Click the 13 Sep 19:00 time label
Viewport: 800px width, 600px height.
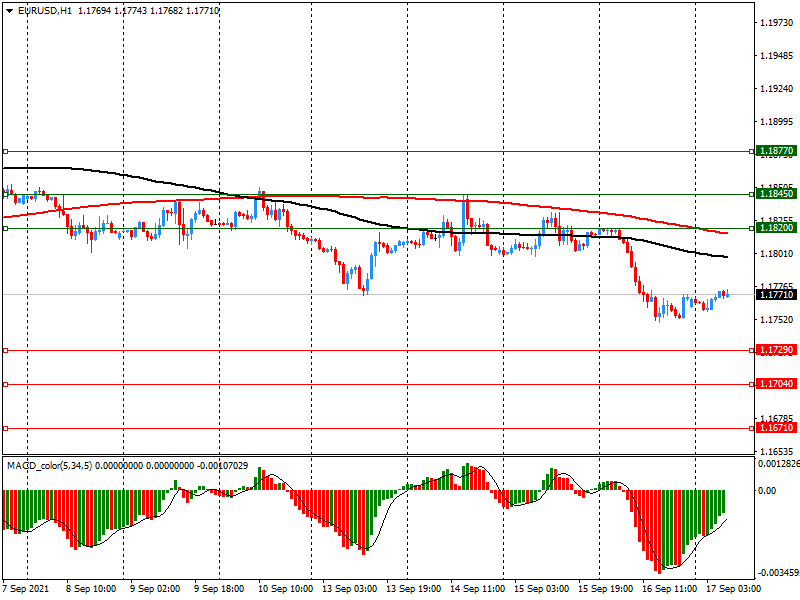click(414, 588)
